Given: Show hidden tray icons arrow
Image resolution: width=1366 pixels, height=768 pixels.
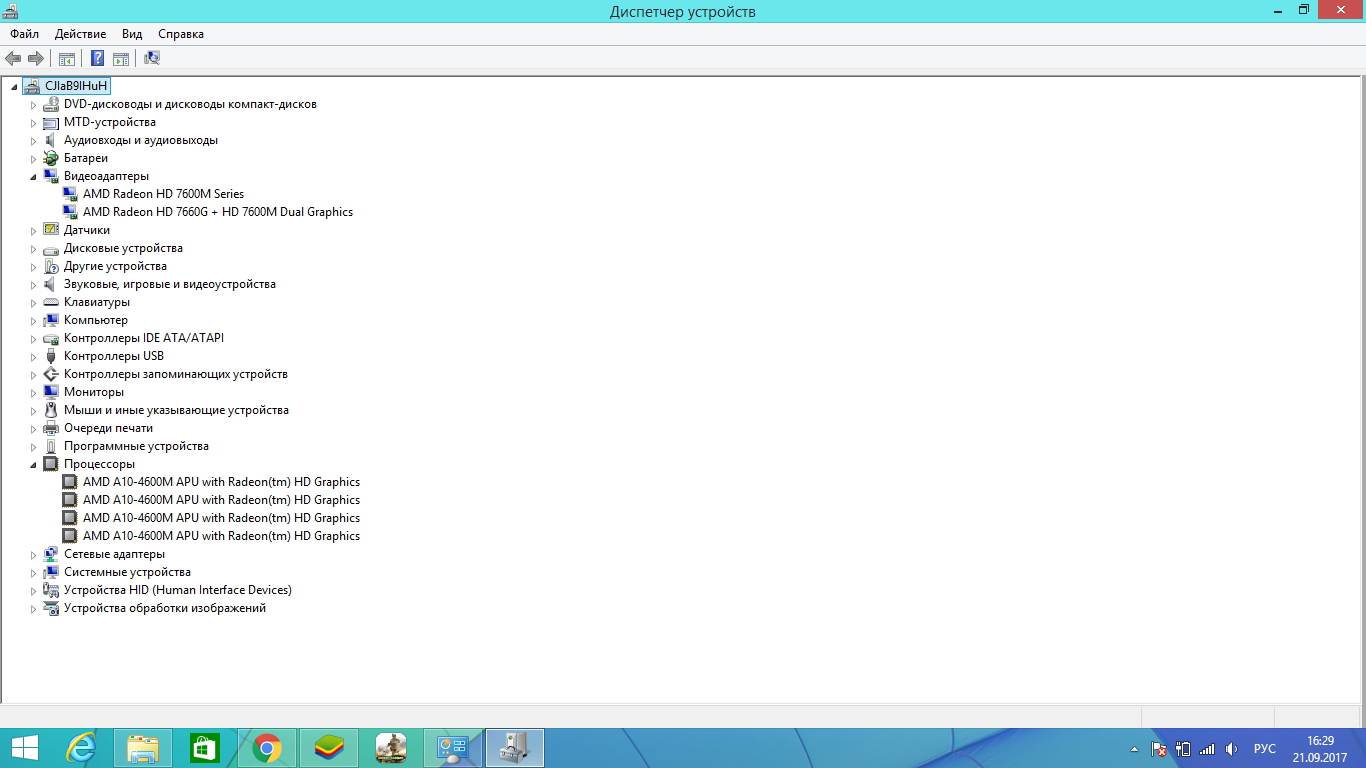Looking at the screenshot, I should coord(1134,749).
